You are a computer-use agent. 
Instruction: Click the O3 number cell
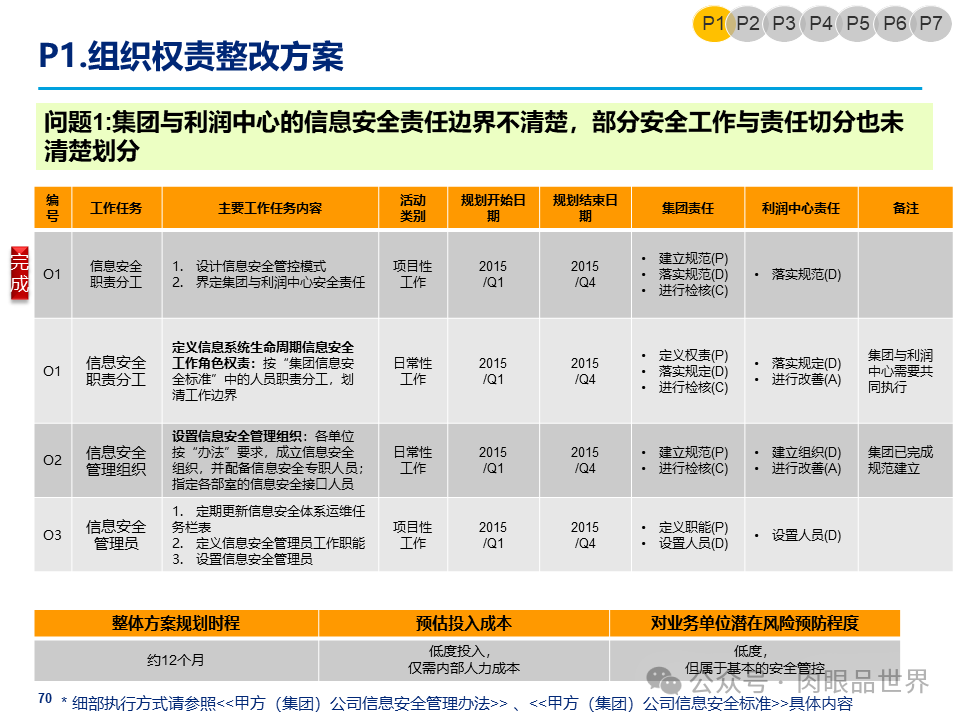pos(53,535)
